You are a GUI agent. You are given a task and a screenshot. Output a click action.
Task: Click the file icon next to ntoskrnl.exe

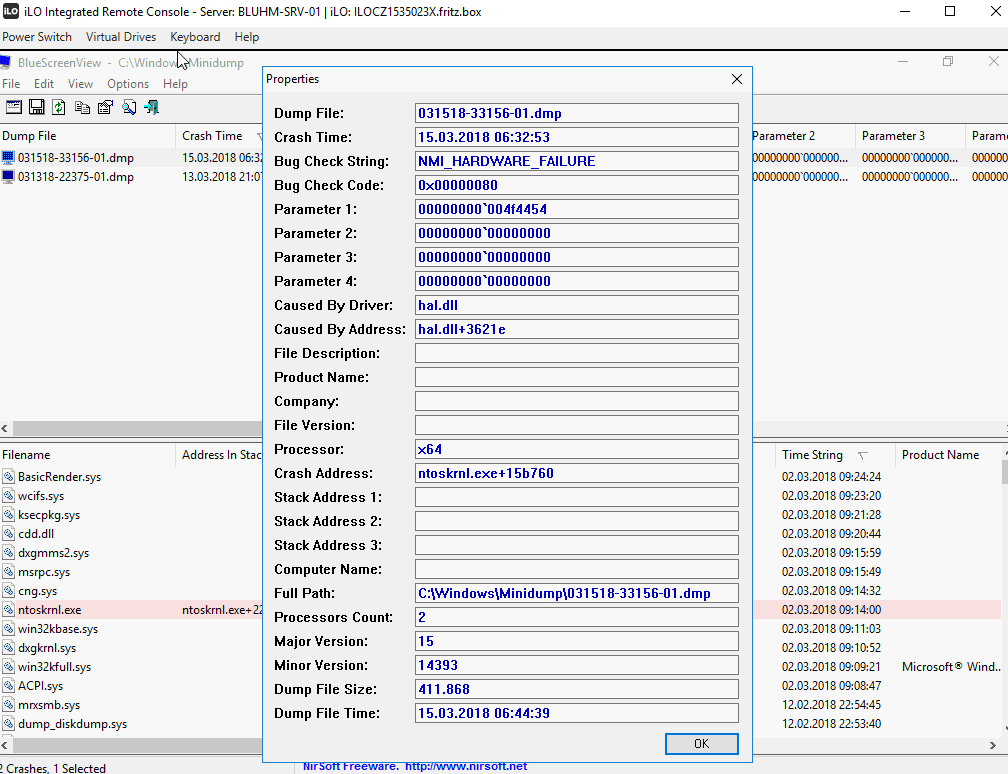(x=8, y=609)
